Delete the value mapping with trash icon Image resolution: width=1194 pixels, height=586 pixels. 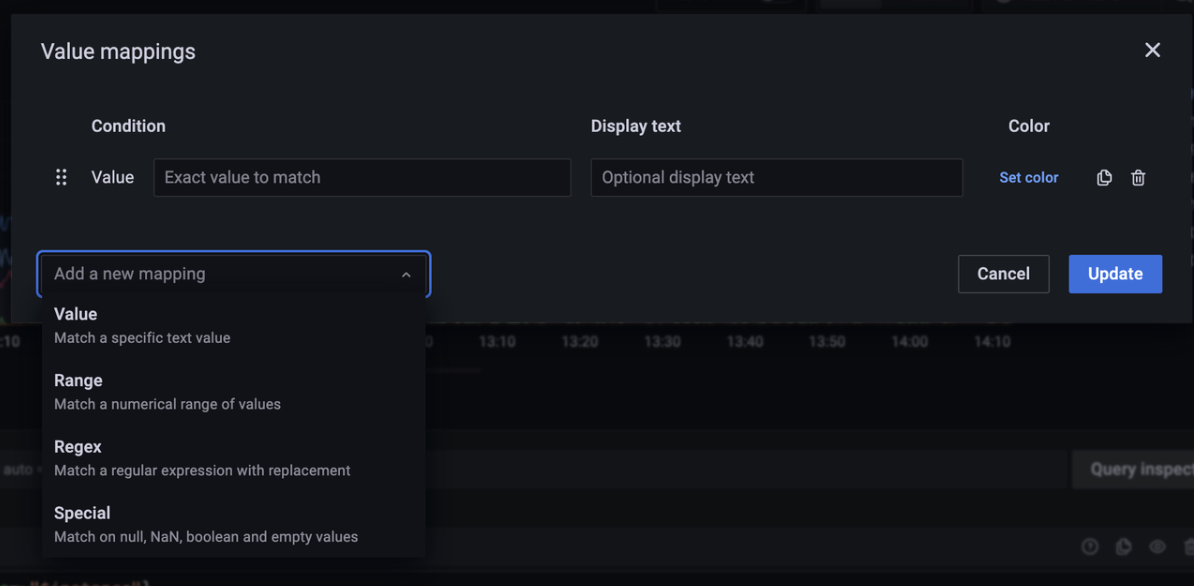tap(1138, 177)
